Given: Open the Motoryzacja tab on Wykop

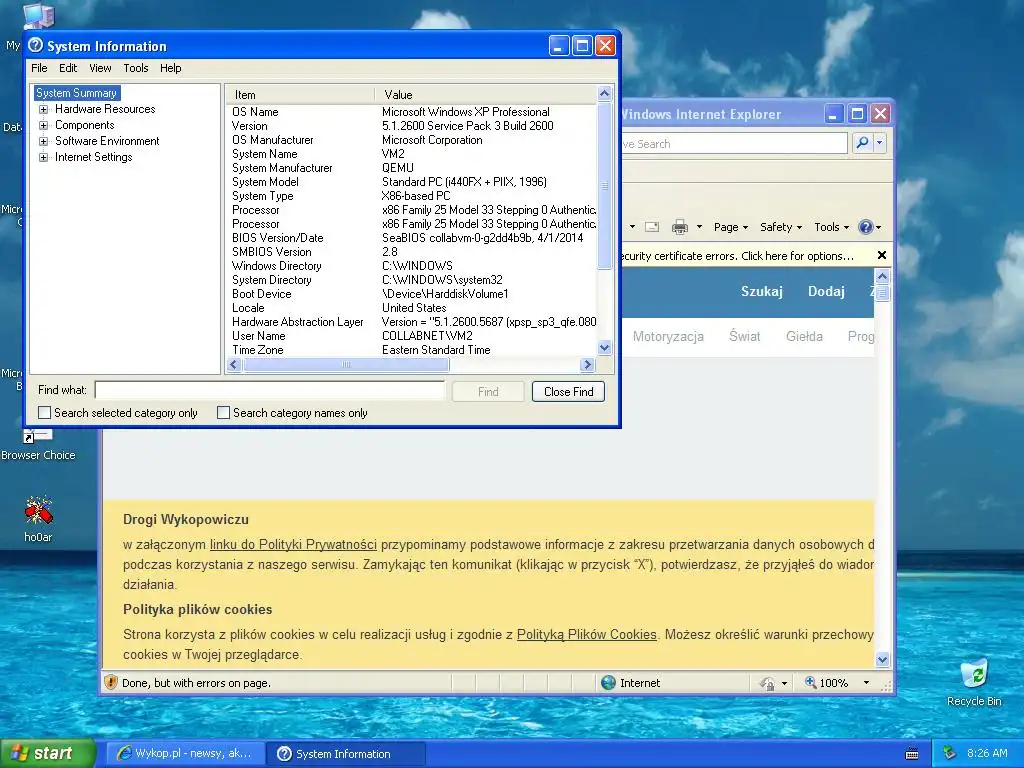Looking at the screenshot, I should [668, 336].
